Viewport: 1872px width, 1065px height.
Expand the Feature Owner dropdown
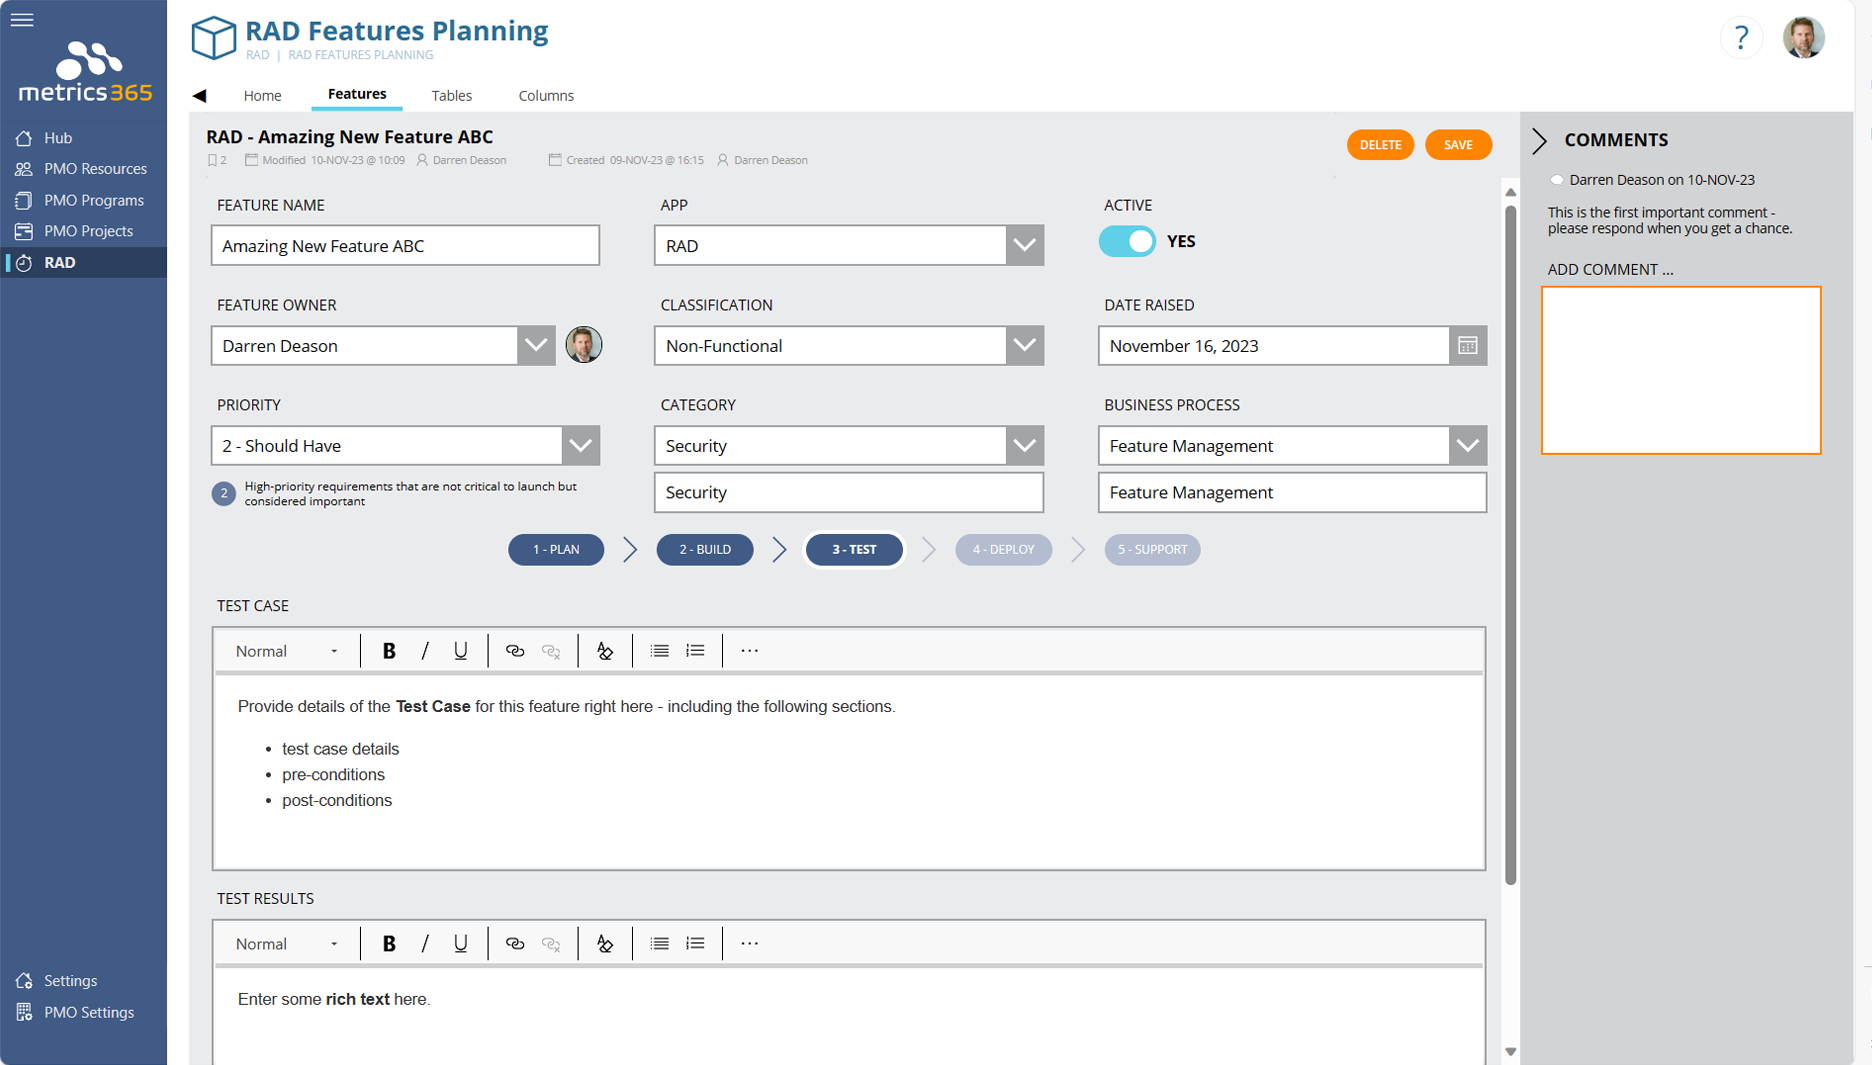[x=536, y=346]
